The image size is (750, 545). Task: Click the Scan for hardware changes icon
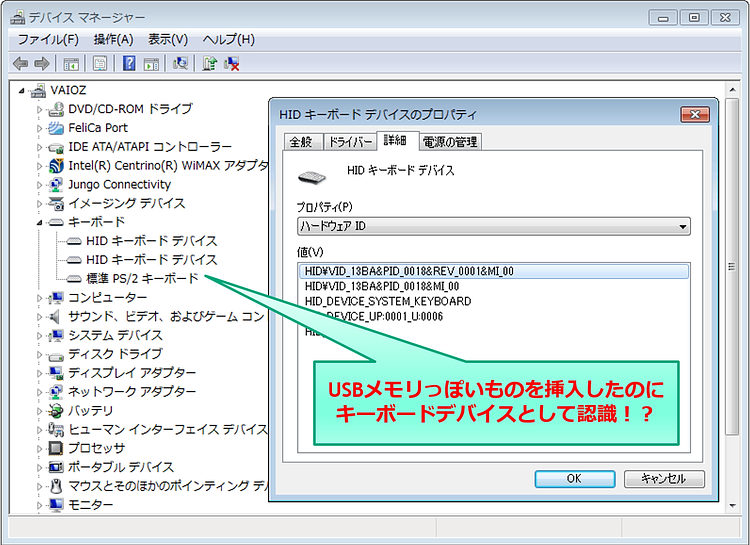coord(180,64)
